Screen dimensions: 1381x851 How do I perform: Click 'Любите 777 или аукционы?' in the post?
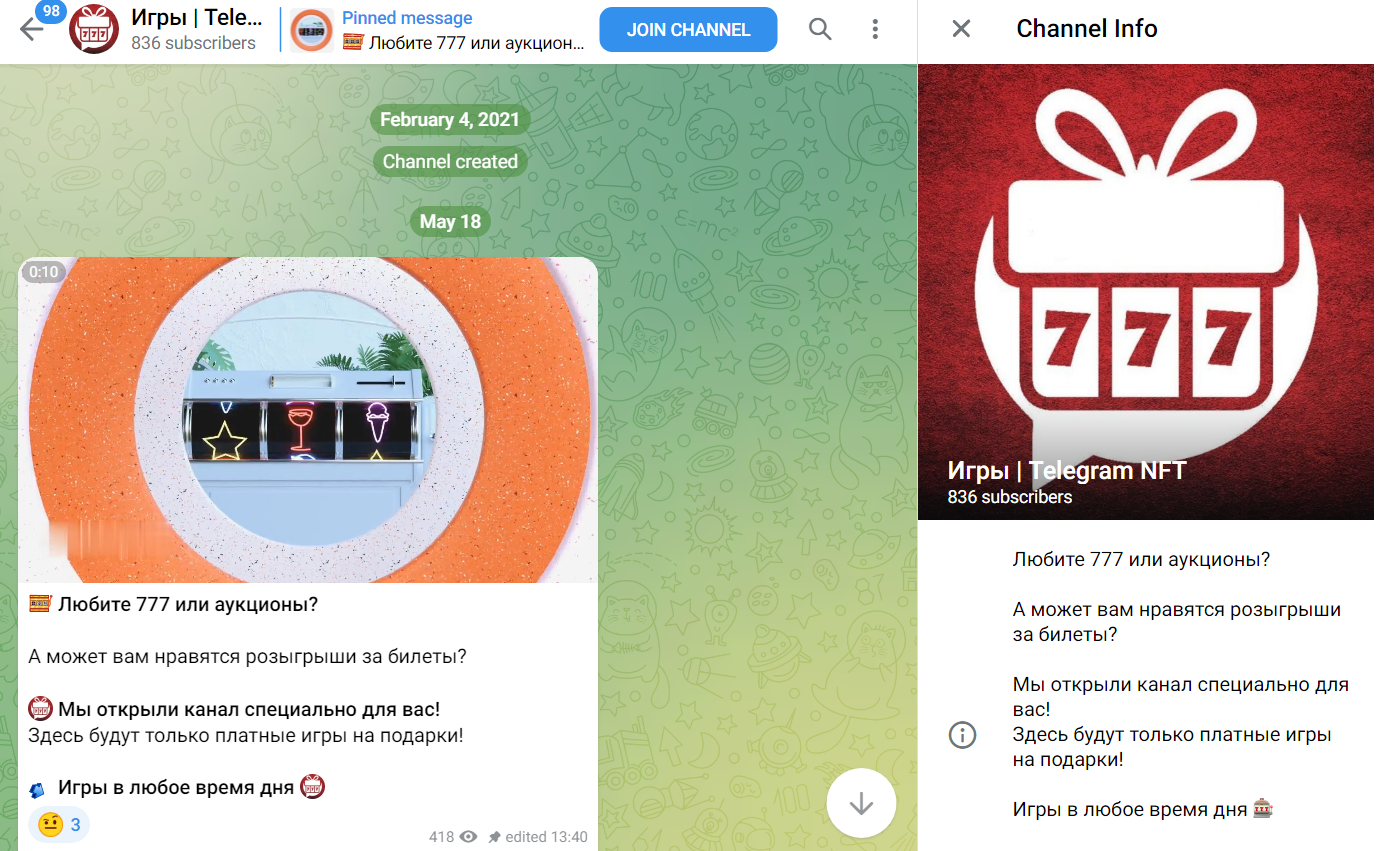click(x=188, y=604)
